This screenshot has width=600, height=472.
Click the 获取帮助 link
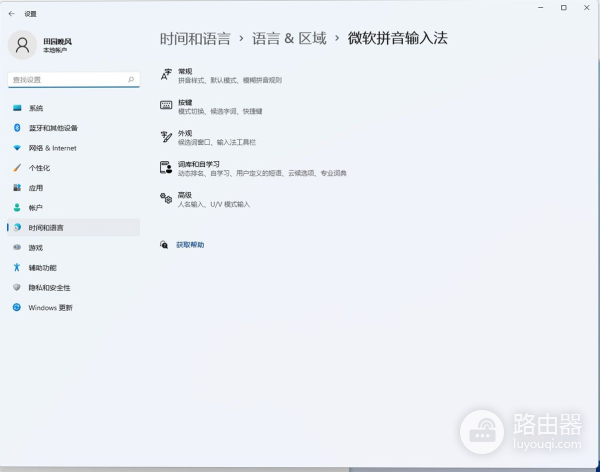(190, 245)
